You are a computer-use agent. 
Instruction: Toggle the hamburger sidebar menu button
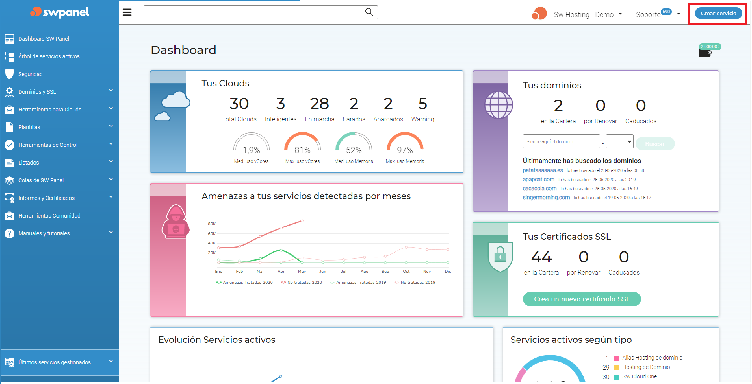127,12
